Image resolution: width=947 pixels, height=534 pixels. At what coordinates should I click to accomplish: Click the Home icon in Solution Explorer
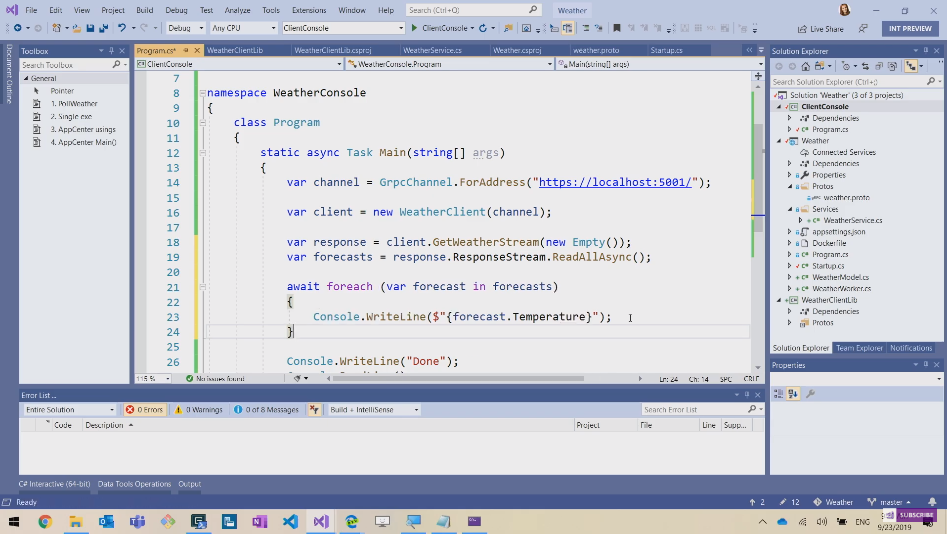(x=807, y=66)
